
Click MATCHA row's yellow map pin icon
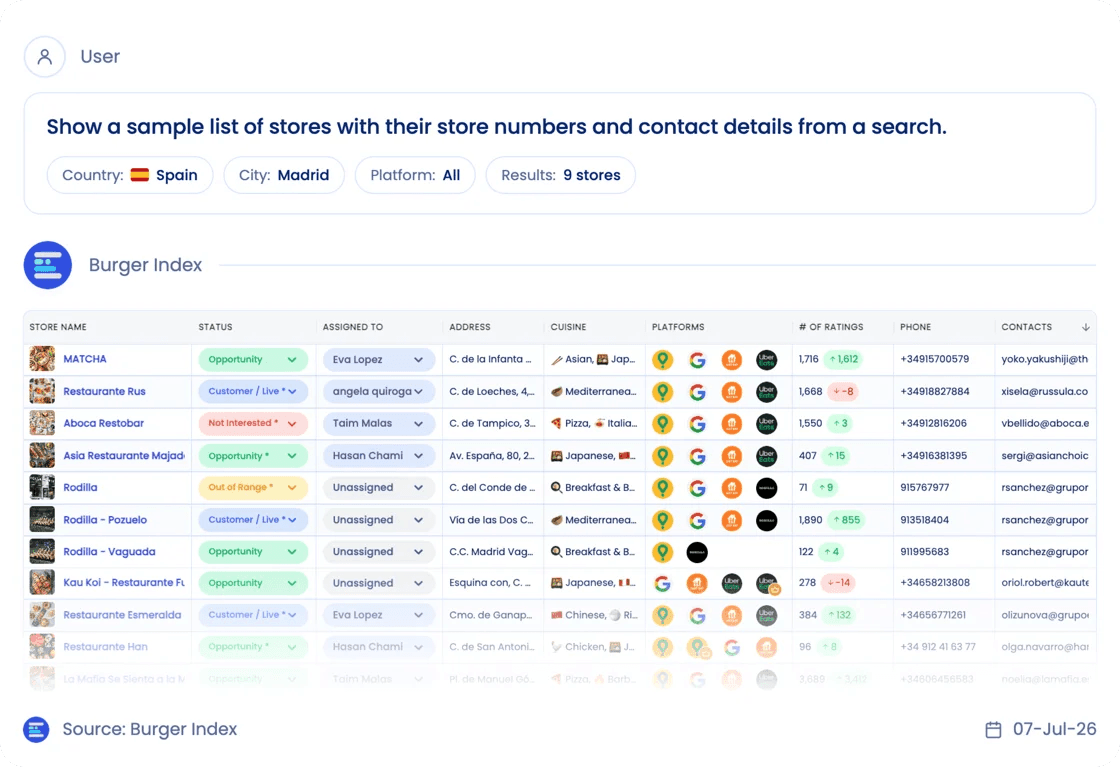663,360
